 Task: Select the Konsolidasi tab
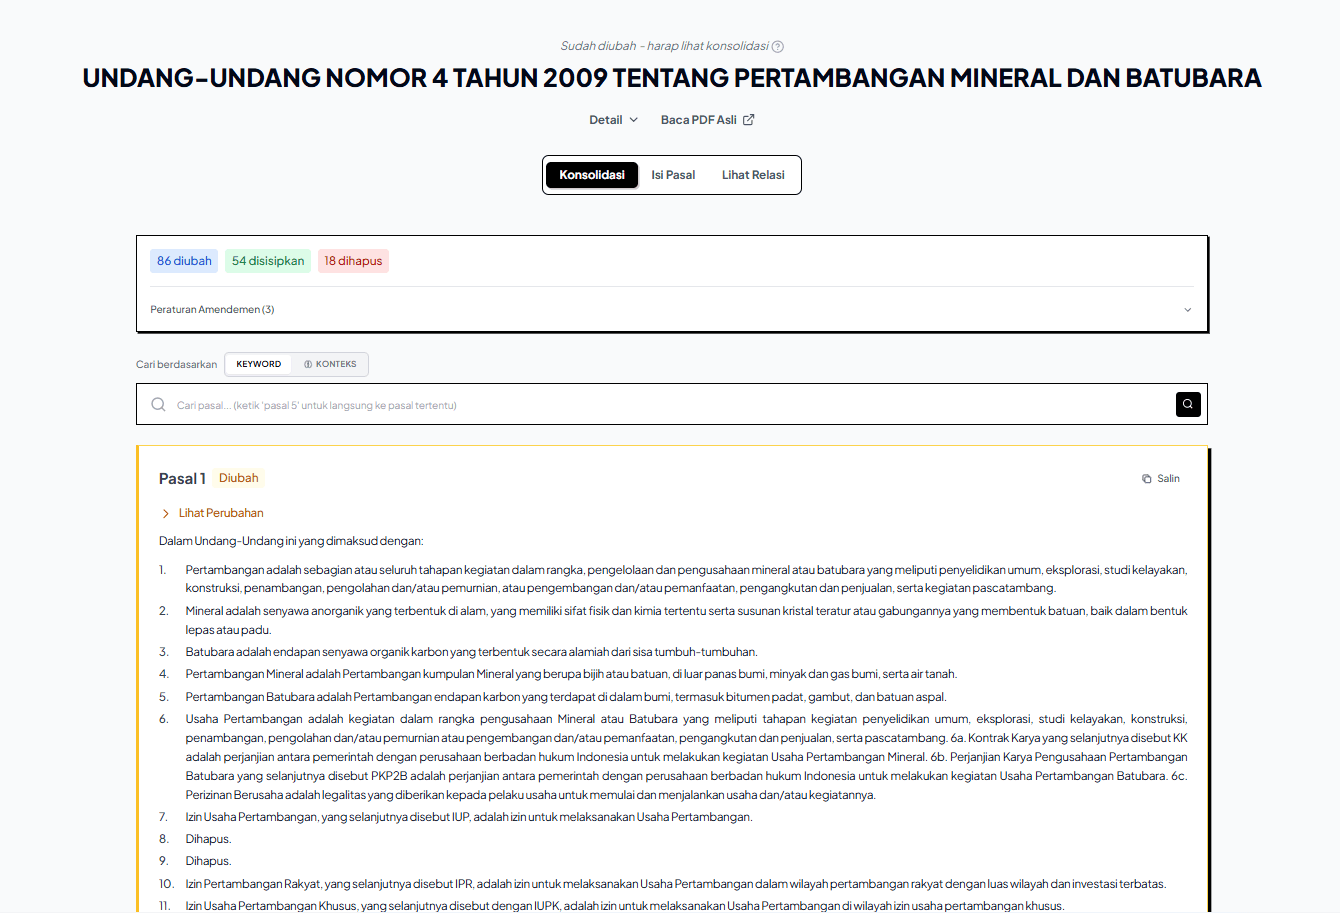pyautogui.click(x=591, y=174)
